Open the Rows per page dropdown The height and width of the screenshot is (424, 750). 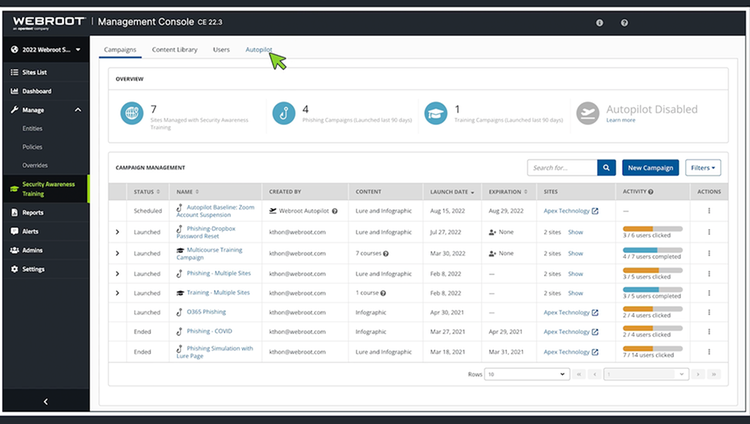pos(527,374)
